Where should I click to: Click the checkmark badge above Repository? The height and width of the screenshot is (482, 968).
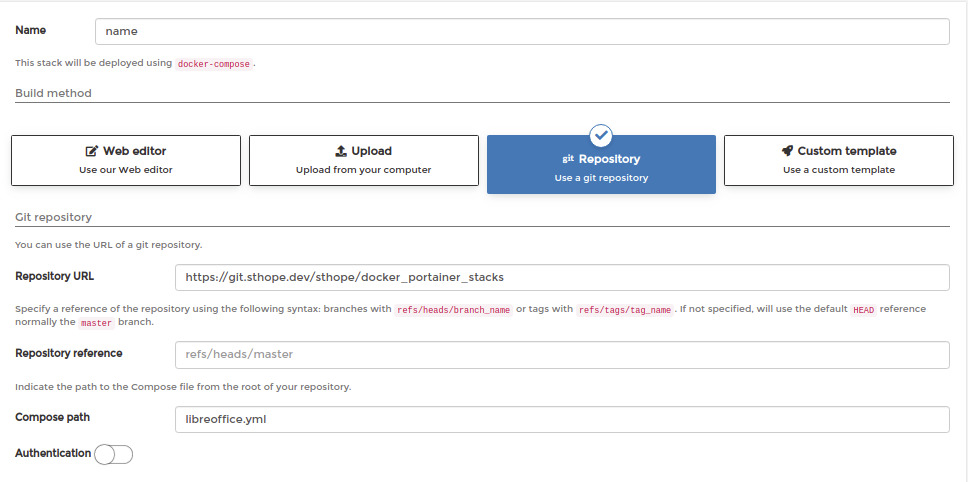(x=601, y=135)
